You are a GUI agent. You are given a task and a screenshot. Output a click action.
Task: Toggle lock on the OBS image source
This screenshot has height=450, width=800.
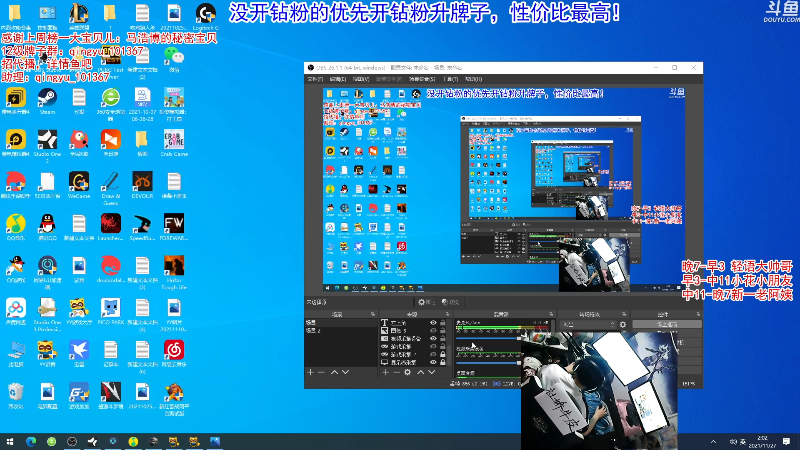[443, 331]
